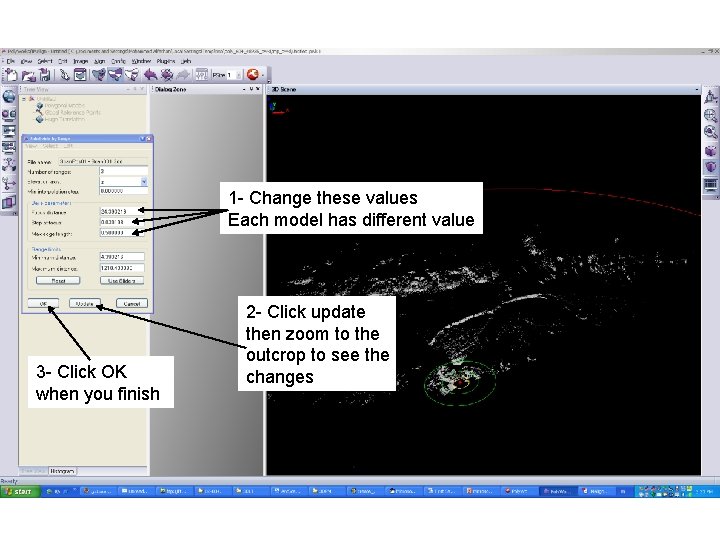Open the Window menu

[141, 61]
